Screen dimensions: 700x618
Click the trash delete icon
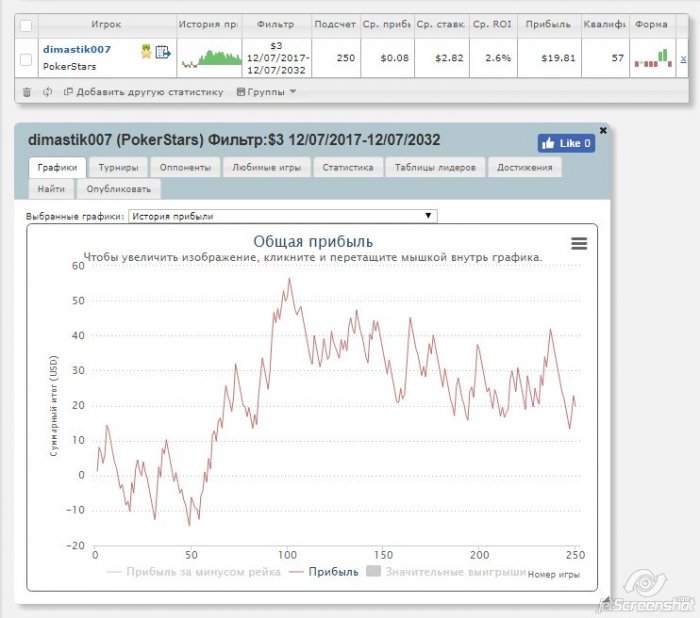click(27, 92)
